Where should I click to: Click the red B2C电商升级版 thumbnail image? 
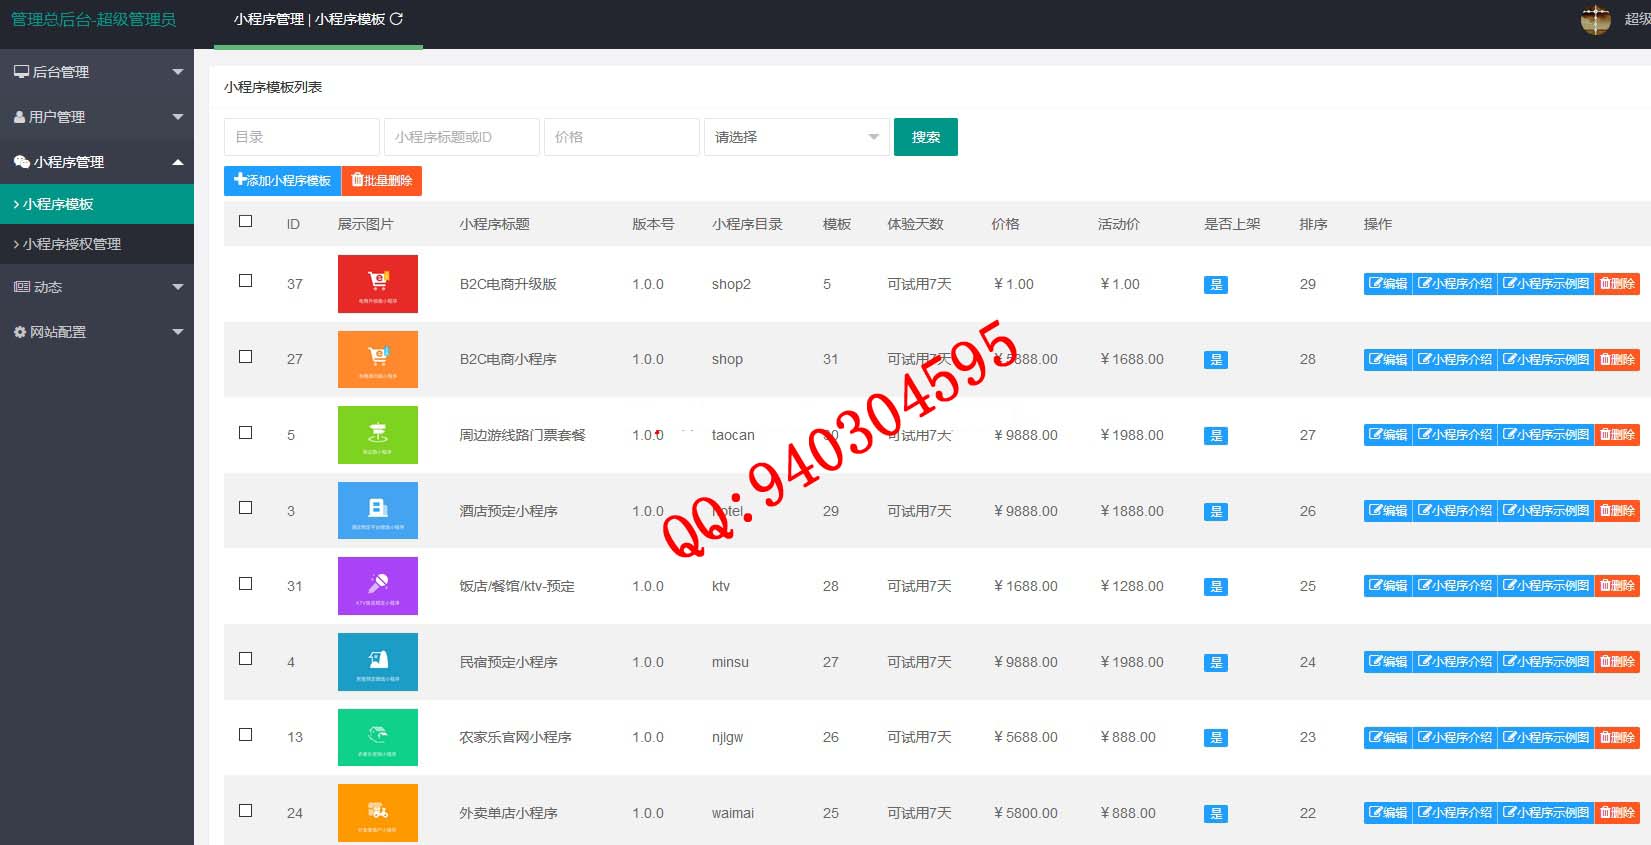coord(377,284)
